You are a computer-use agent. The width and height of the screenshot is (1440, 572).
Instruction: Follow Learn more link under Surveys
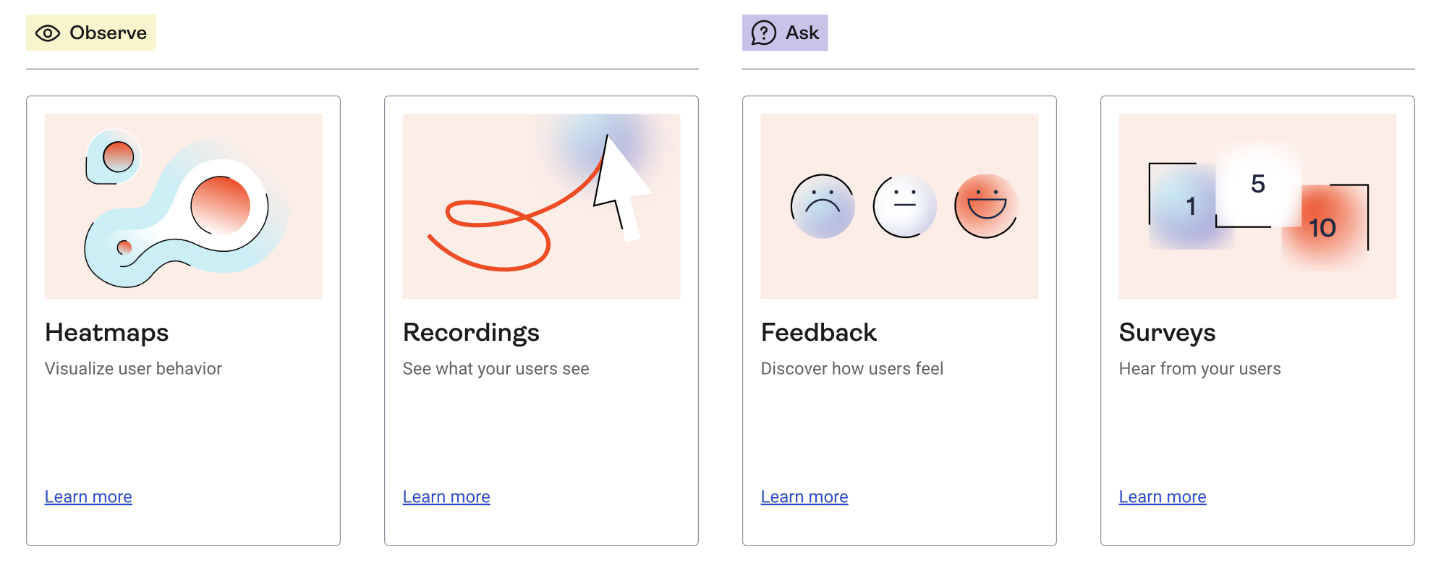[1162, 497]
